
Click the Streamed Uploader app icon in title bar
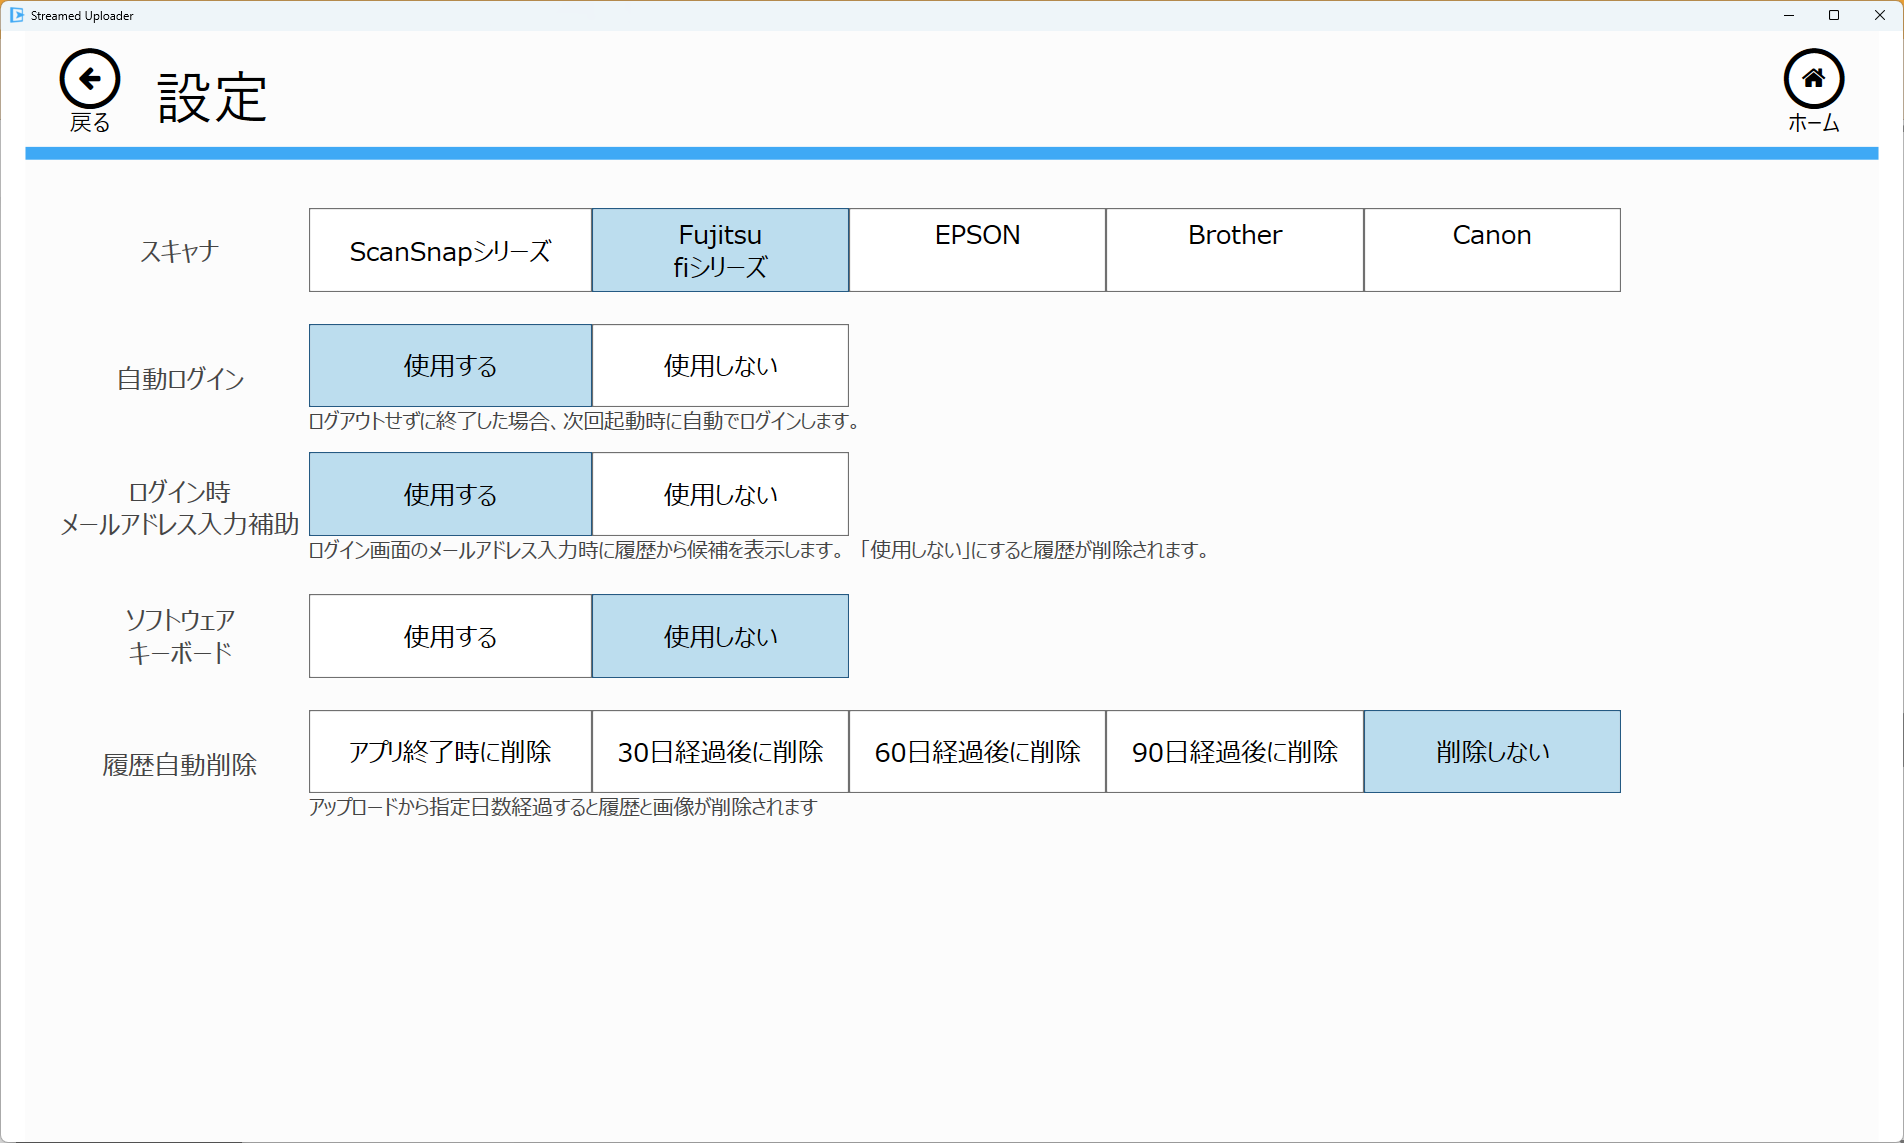(x=16, y=15)
